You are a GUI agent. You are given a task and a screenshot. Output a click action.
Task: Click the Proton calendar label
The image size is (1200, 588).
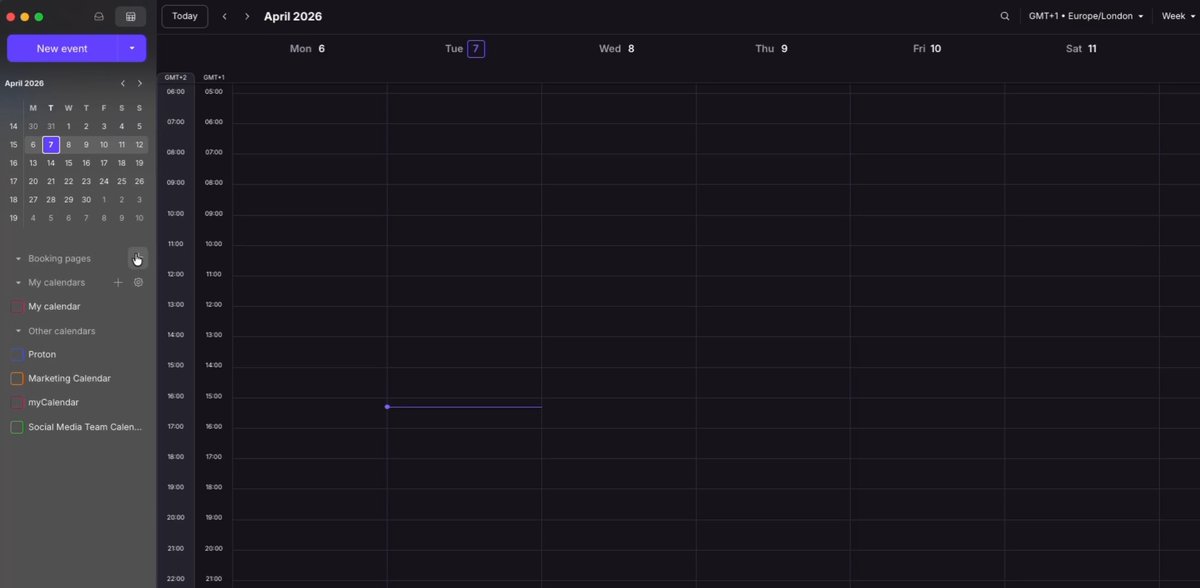[42, 354]
